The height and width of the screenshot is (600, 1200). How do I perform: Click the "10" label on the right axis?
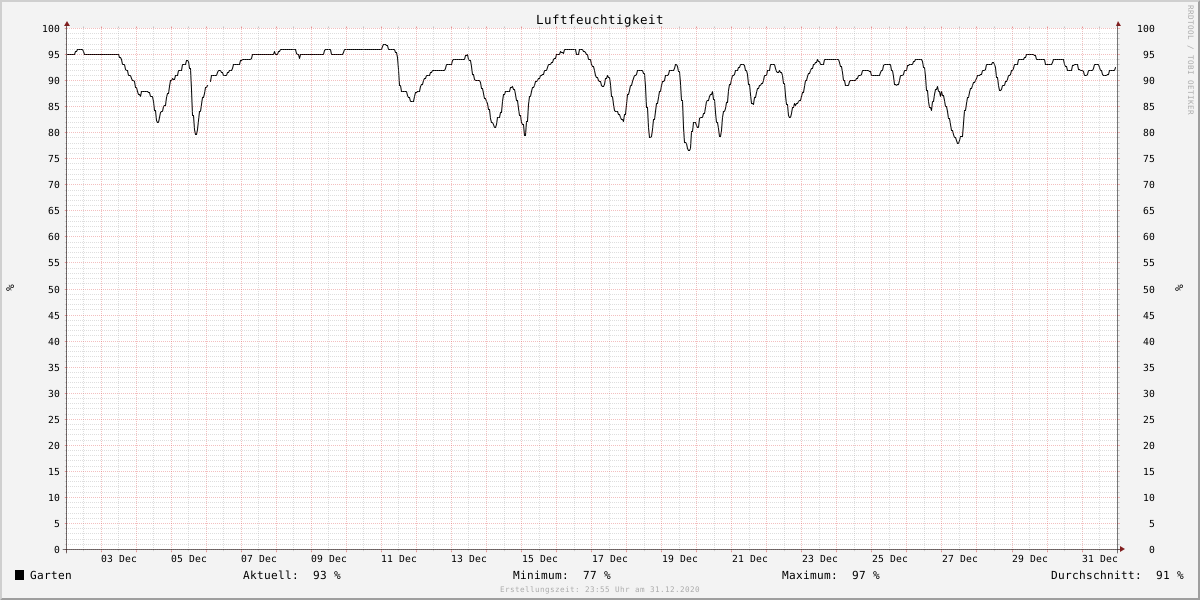click(x=1149, y=498)
